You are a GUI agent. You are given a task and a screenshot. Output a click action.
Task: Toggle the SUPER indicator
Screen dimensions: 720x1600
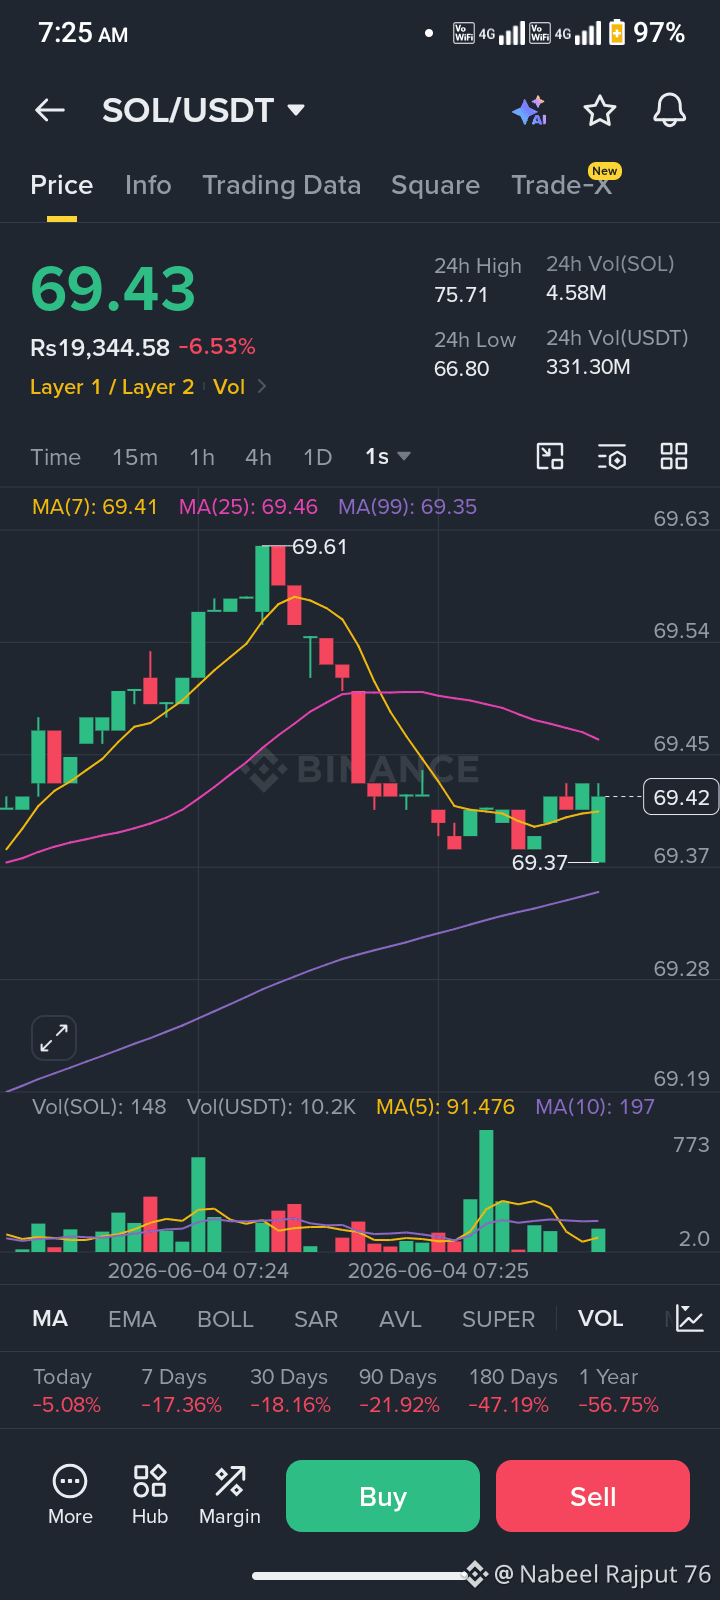pos(498,1318)
